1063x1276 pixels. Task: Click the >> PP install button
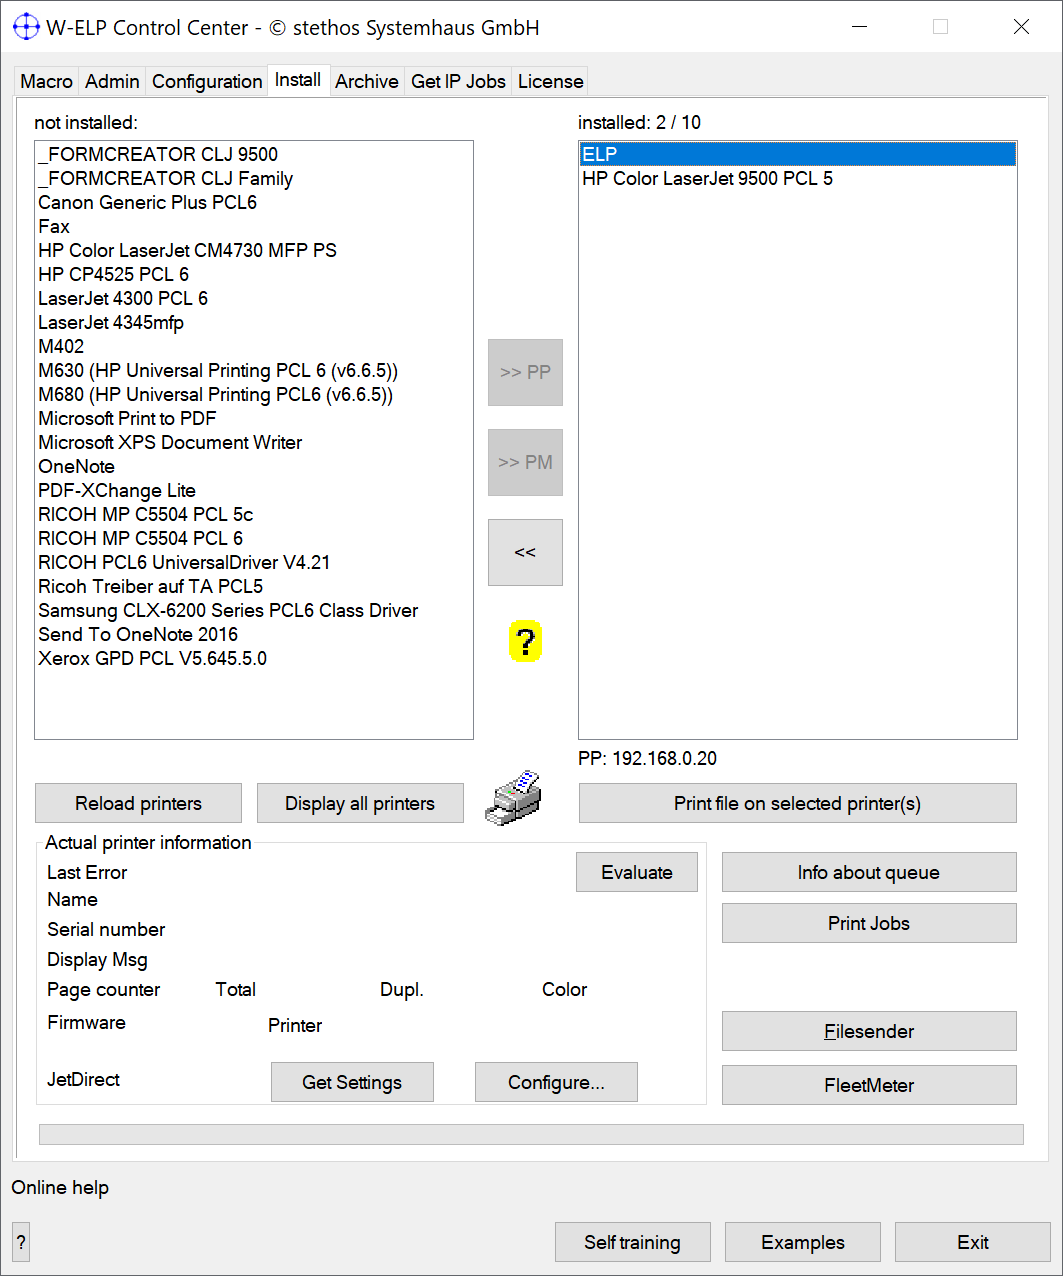[x=525, y=372]
